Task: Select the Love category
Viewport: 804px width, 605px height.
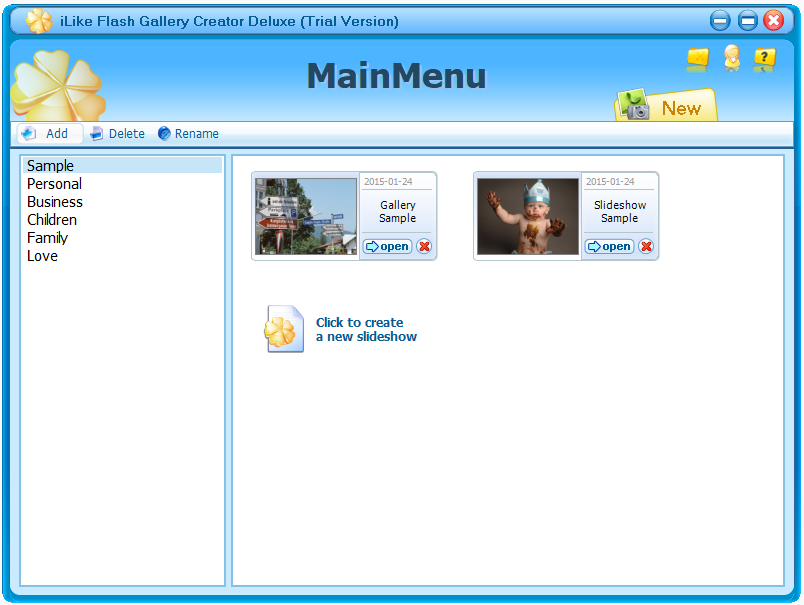Action: (x=42, y=256)
